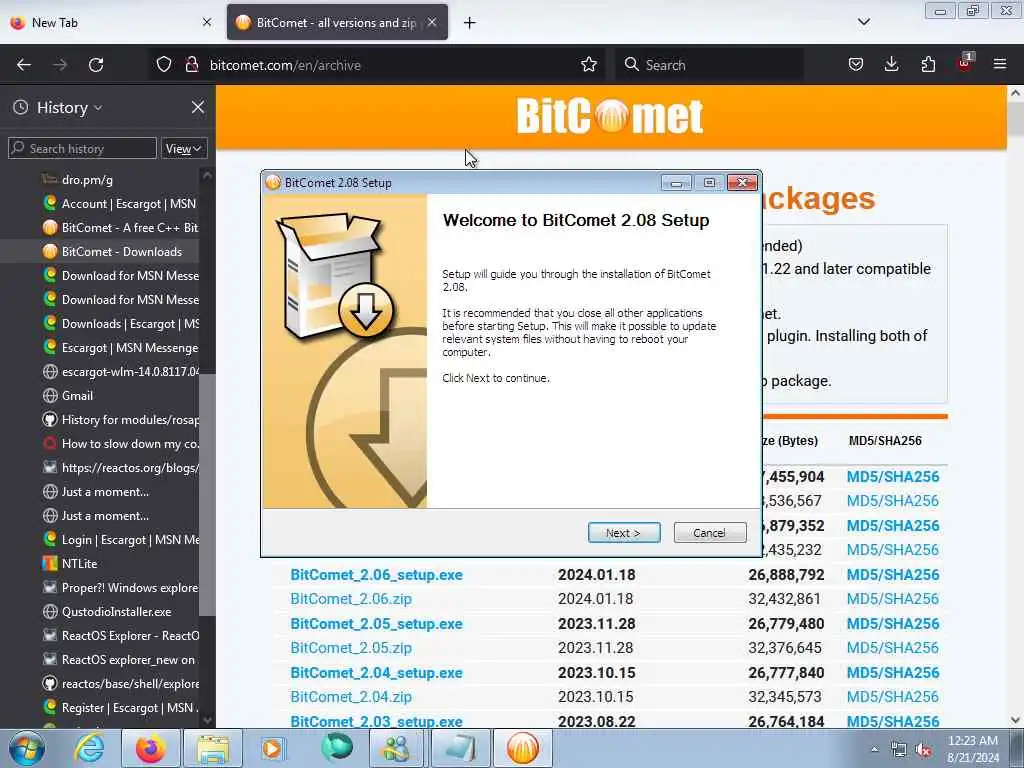Download BitComet_2.05.zip
Viewport: 1024px width, 768px height.
click(x=351, y=648)
